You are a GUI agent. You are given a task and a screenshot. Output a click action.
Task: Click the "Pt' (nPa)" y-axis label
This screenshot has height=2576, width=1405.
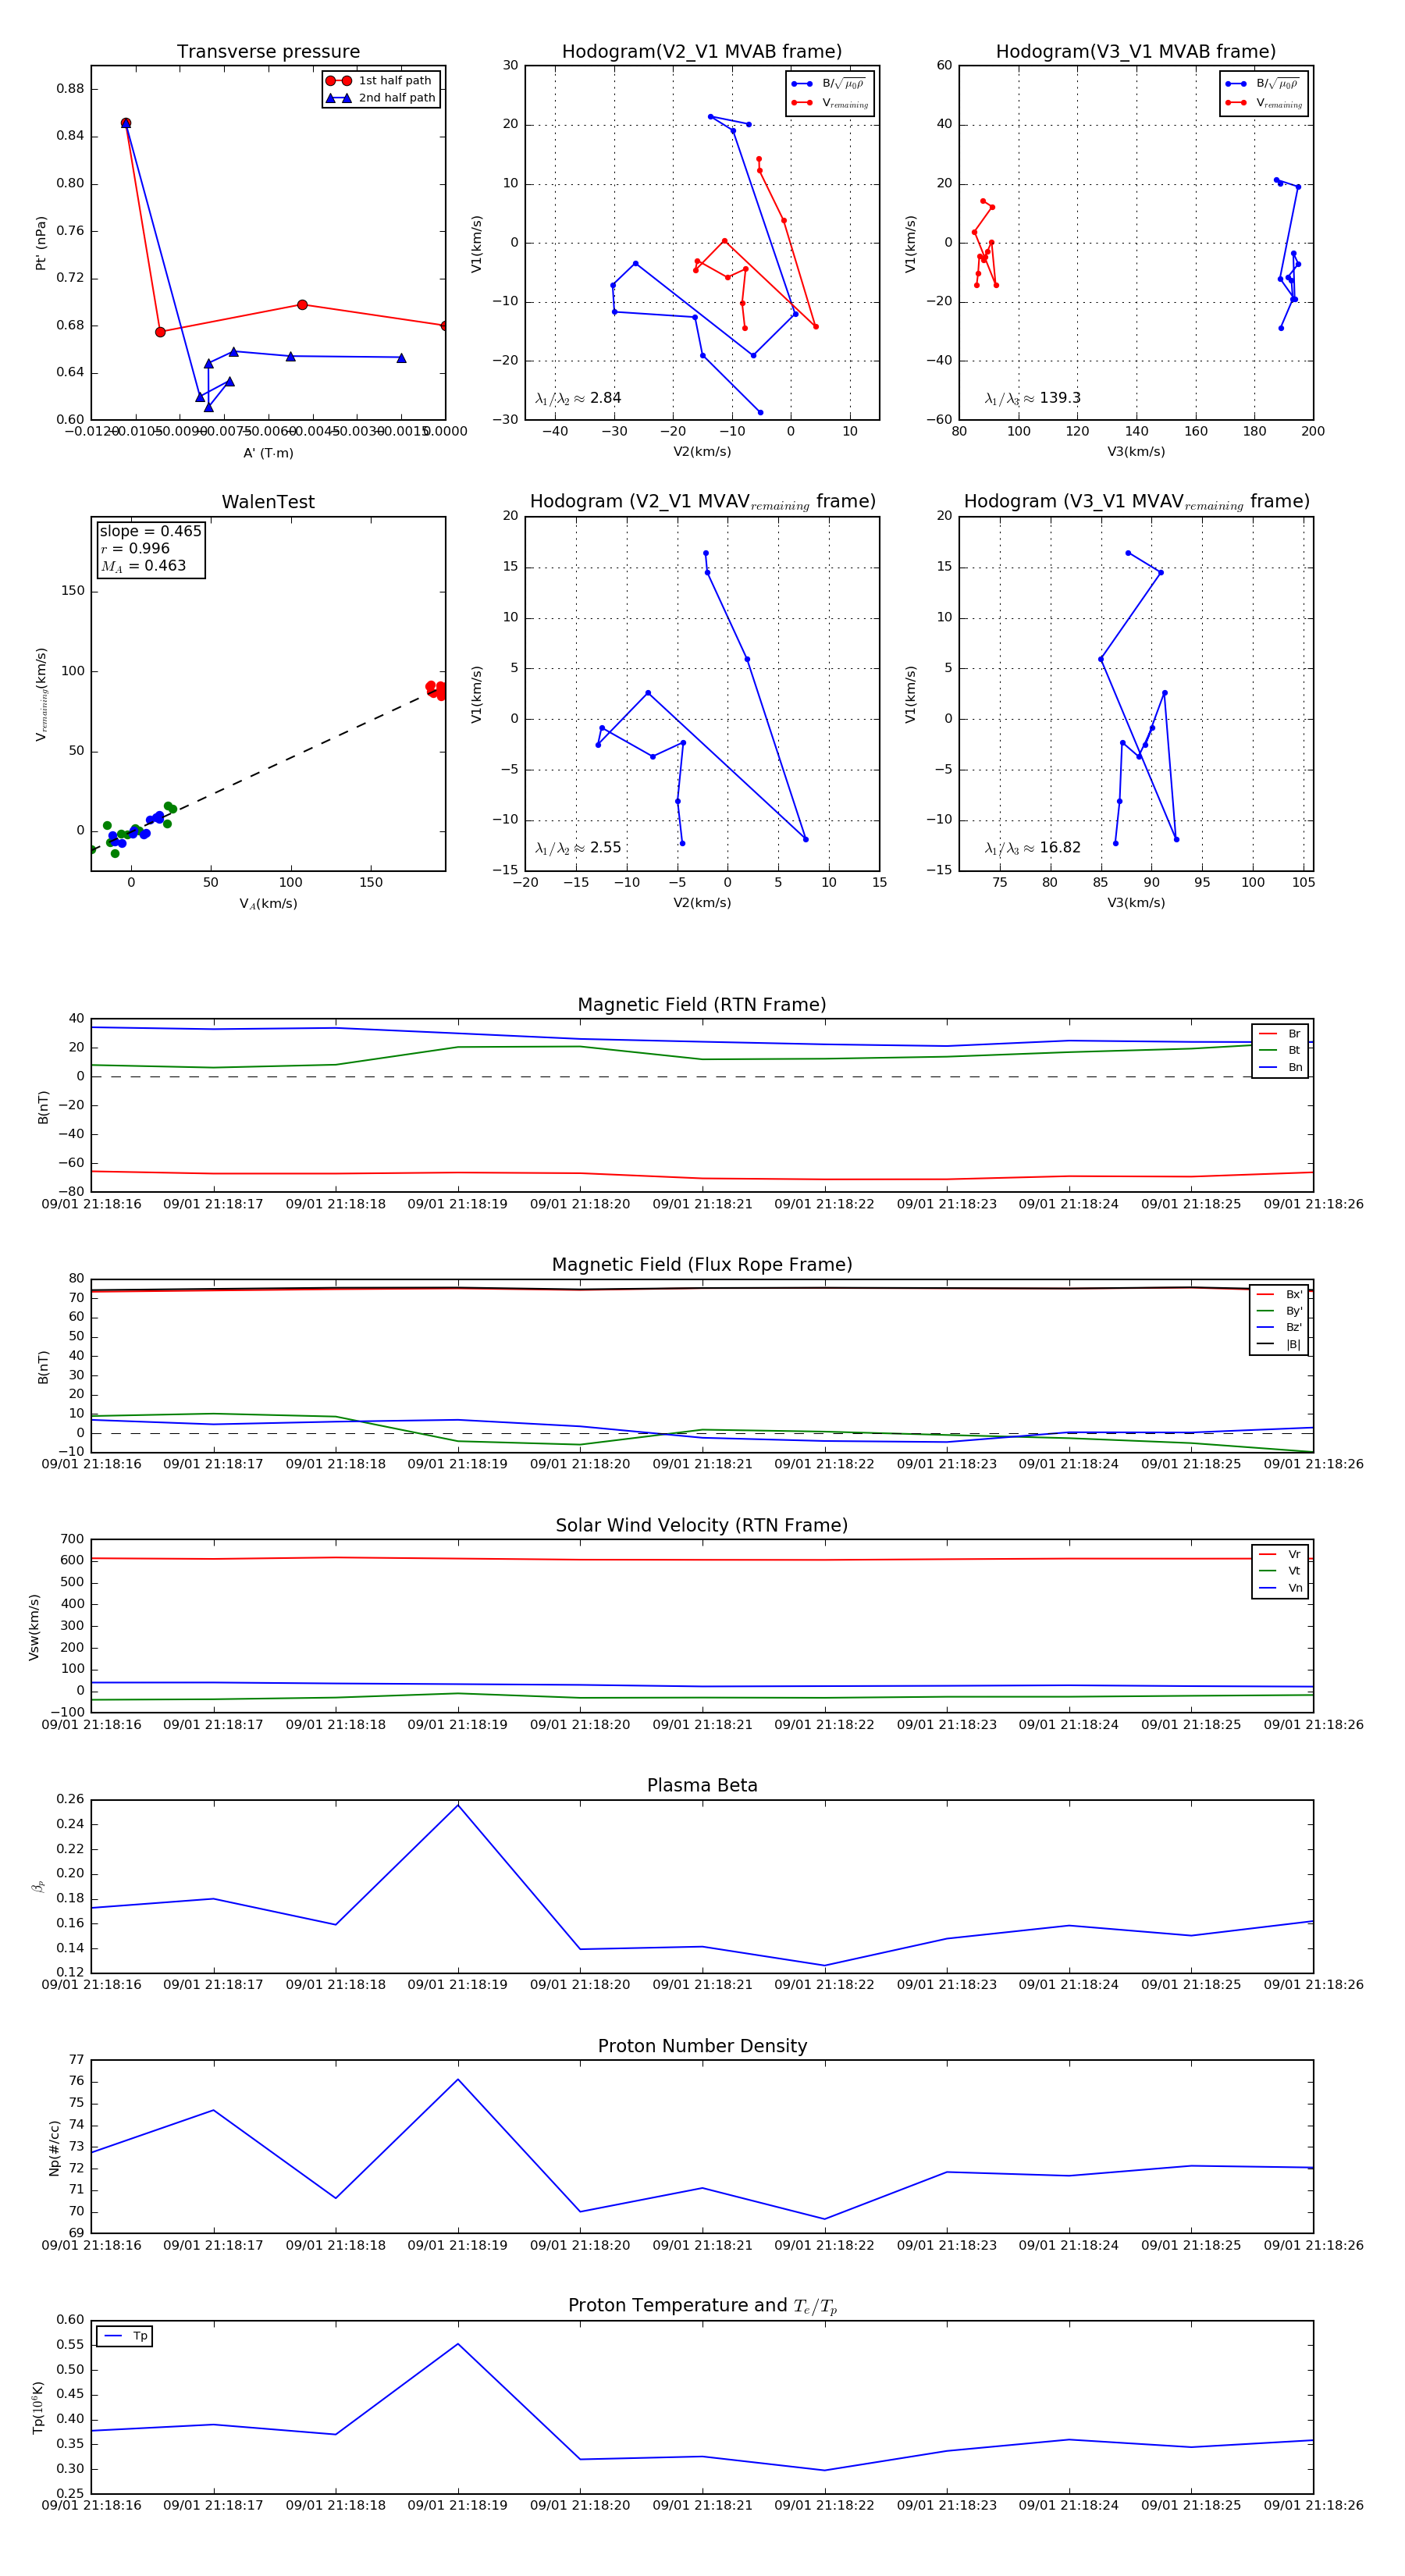[x=41, y=243]
